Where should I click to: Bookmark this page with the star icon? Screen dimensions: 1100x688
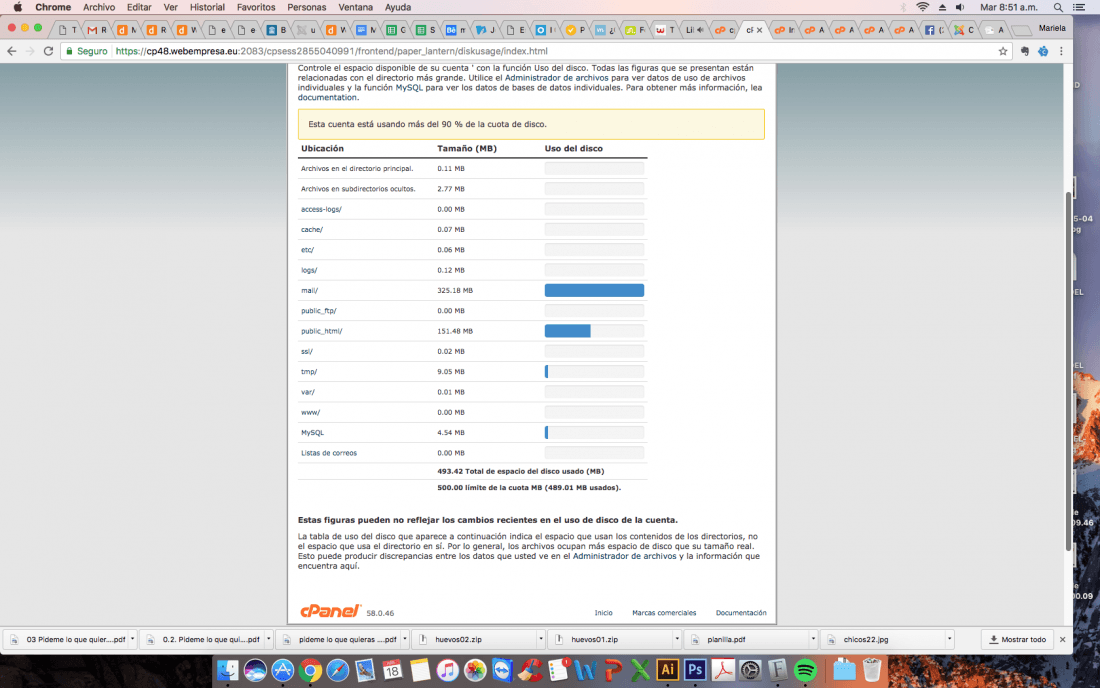pos(1002,51)
